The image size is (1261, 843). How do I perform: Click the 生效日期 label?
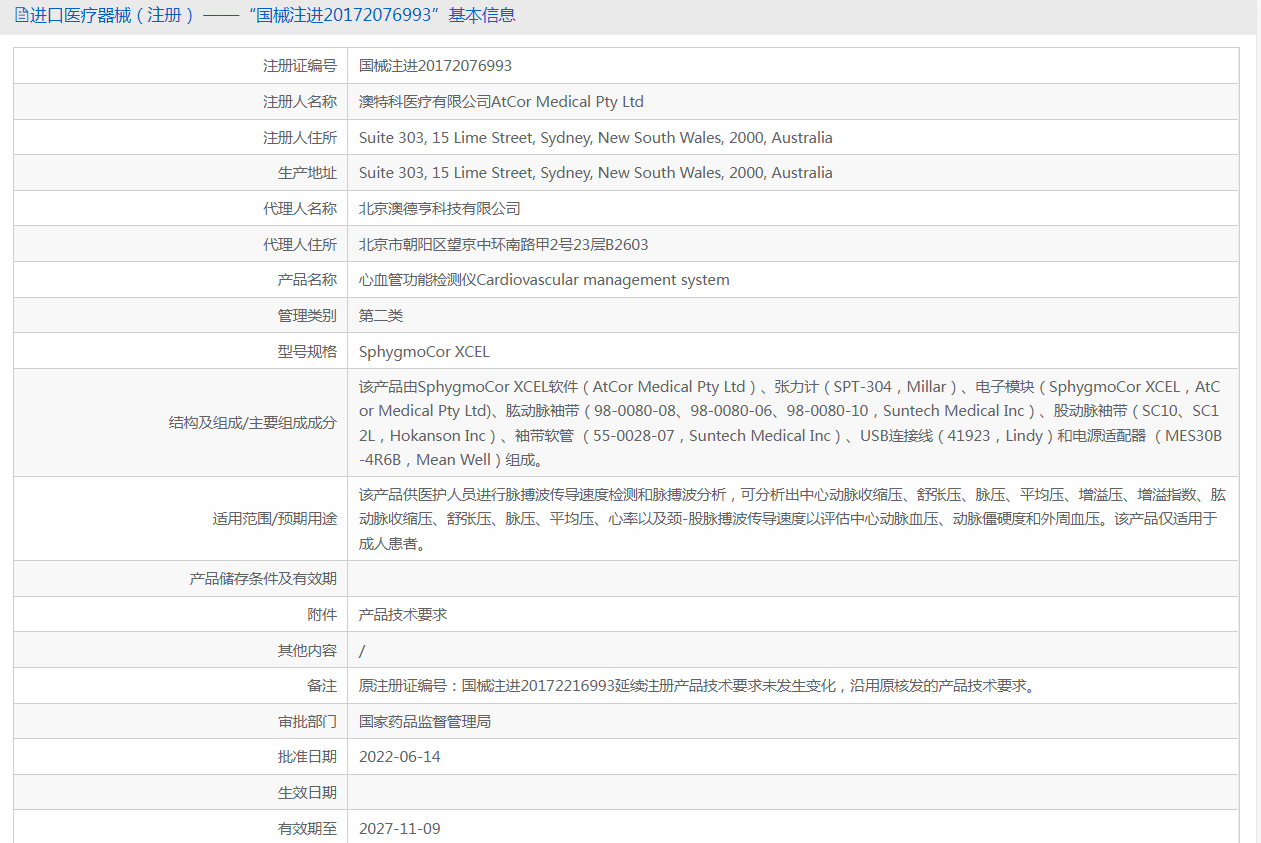[308, 793]
